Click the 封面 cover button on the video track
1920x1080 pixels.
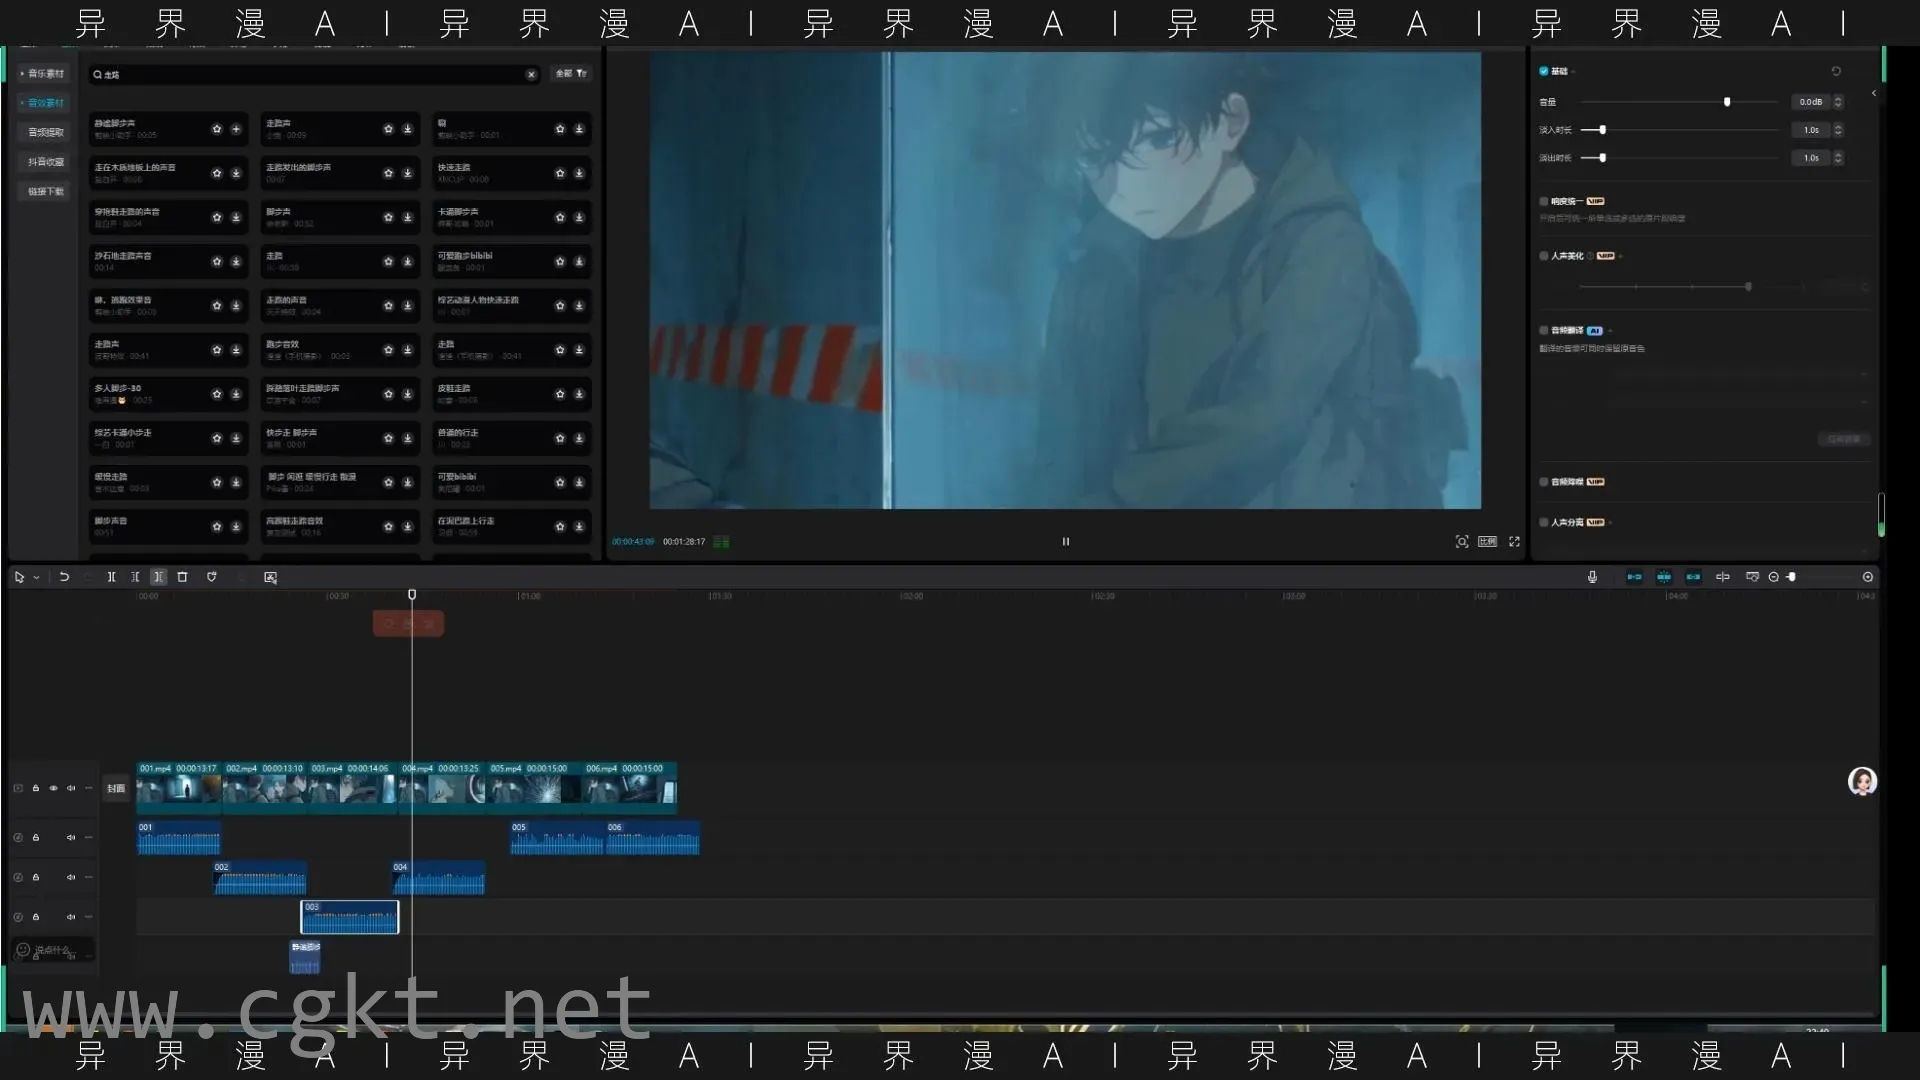116,788
